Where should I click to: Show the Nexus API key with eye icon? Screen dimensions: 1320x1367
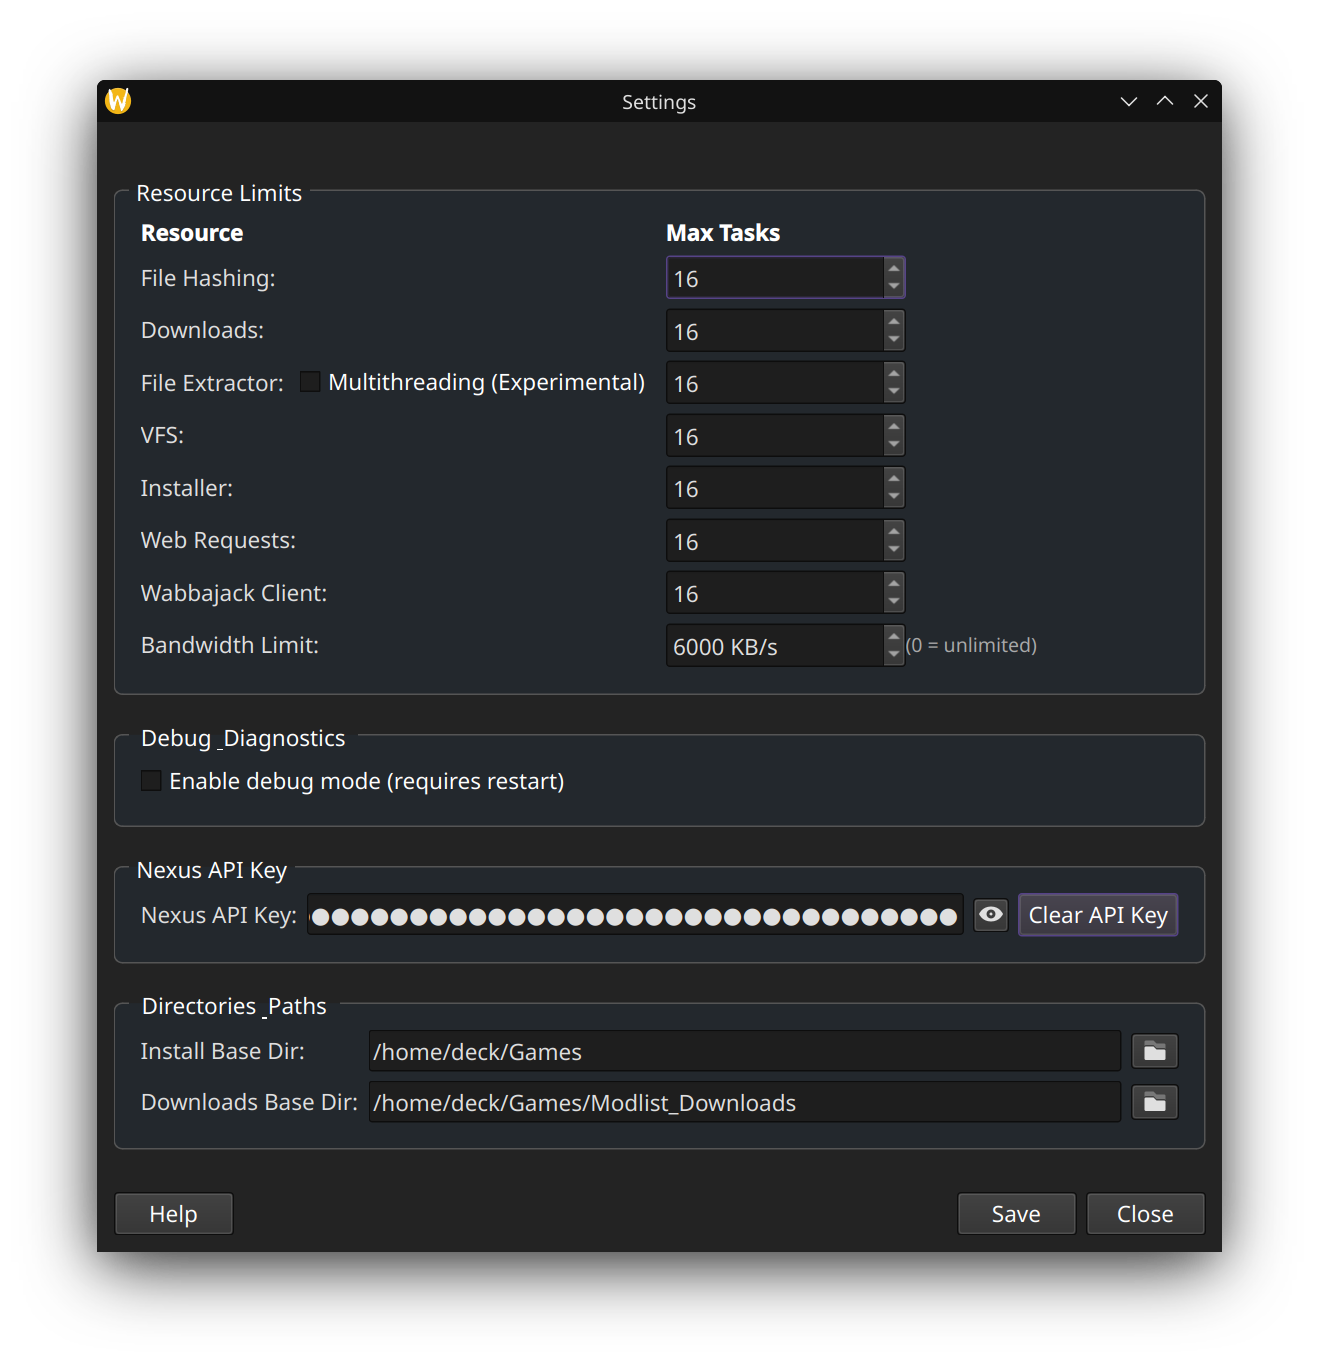[990, 915]
